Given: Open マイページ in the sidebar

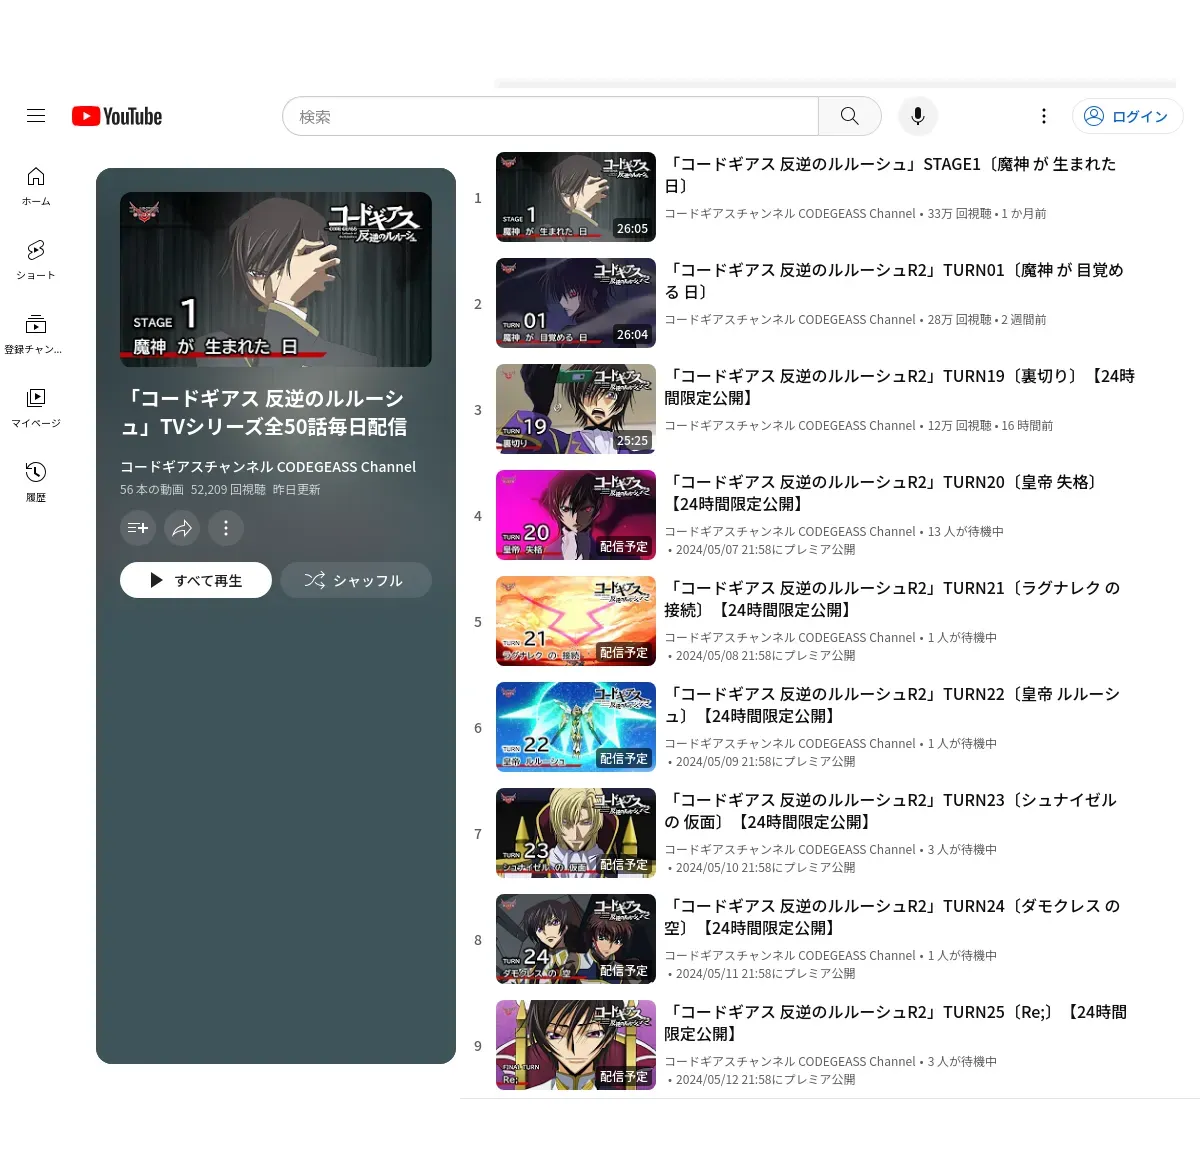Looking at the screenshot, I should (36, 408).
